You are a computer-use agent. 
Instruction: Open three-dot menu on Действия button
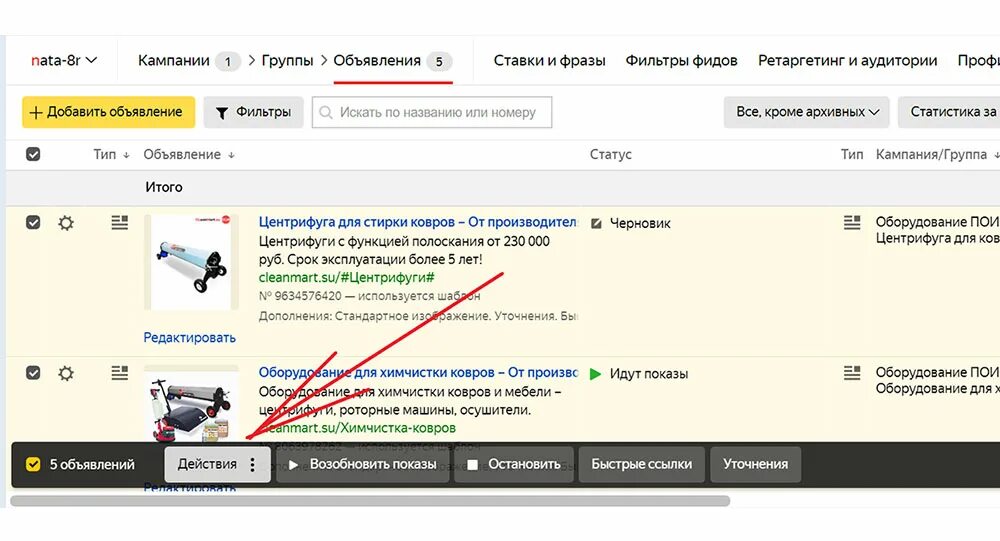pos(253,464)
